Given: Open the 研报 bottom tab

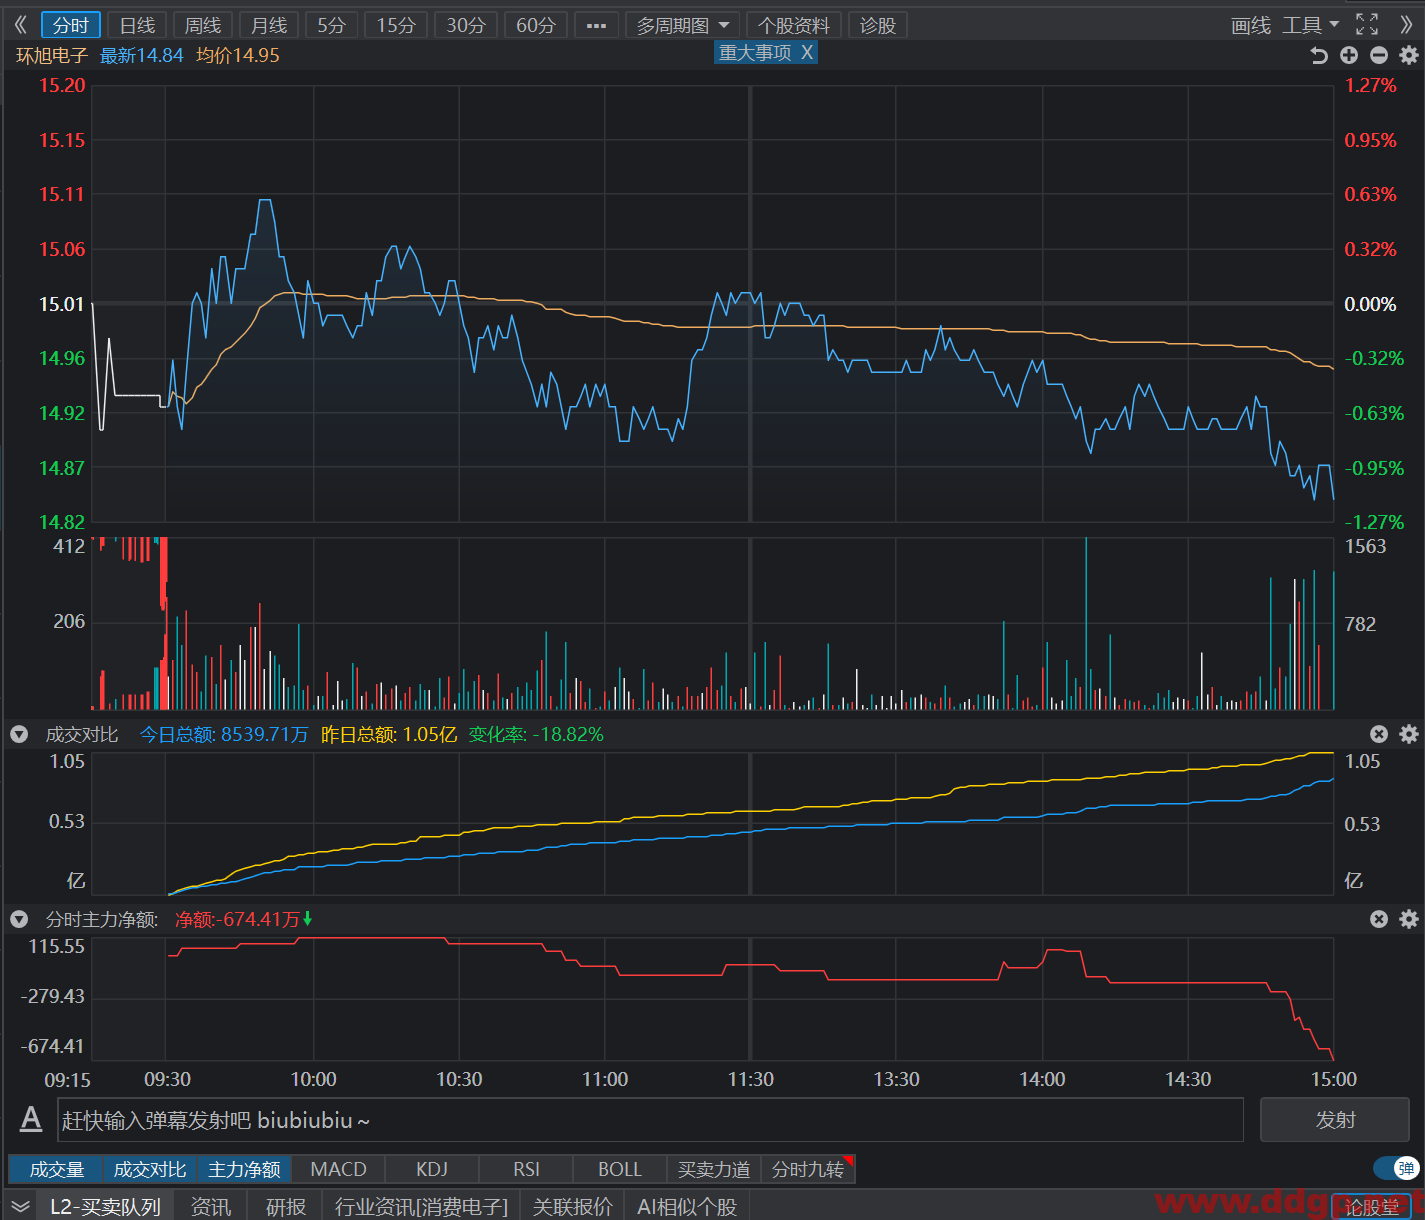Looking at the screenshot, I should (x=285, y=1207).
